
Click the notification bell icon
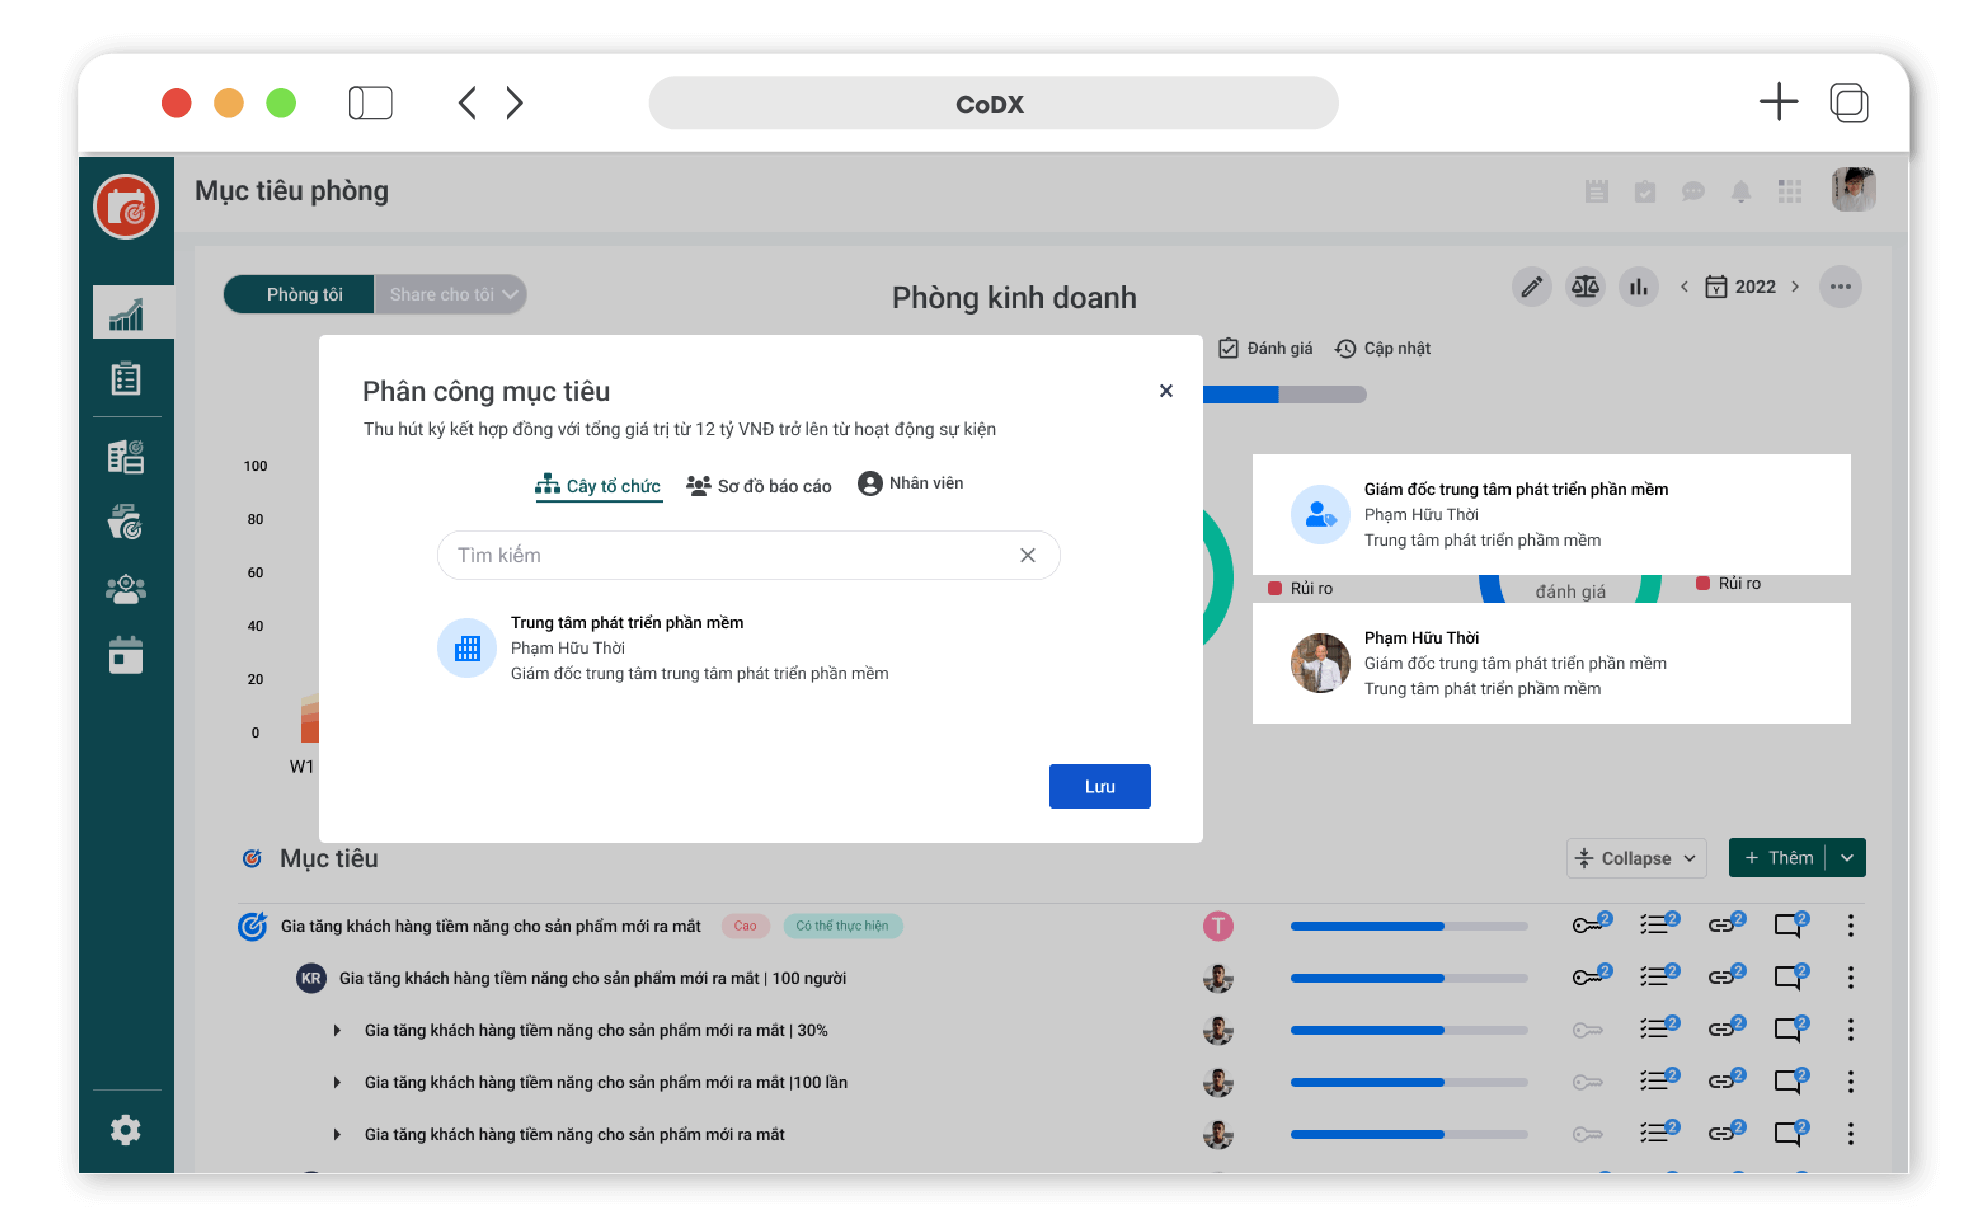click(1741, 192)
